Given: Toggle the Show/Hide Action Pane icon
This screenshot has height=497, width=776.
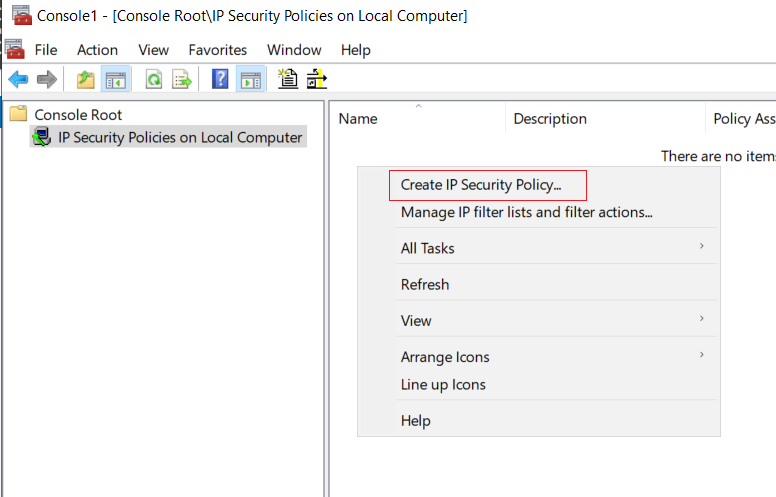Looking at the screenshot, I should click(251, 79).
